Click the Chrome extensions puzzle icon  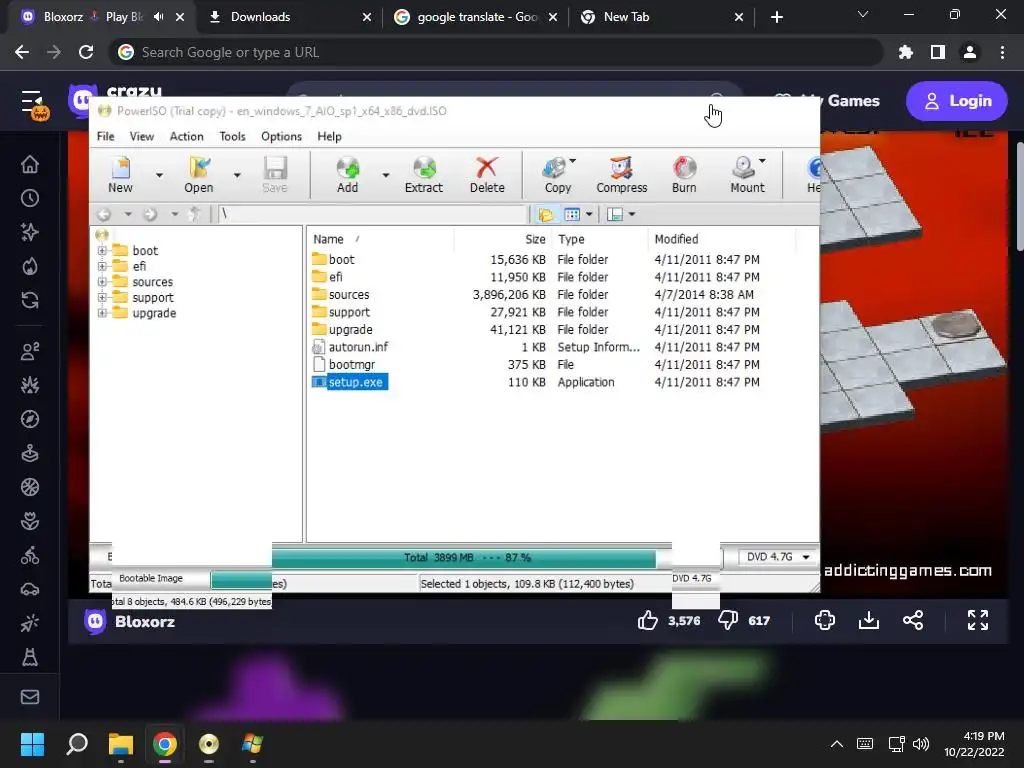click(x=906, y=52)
